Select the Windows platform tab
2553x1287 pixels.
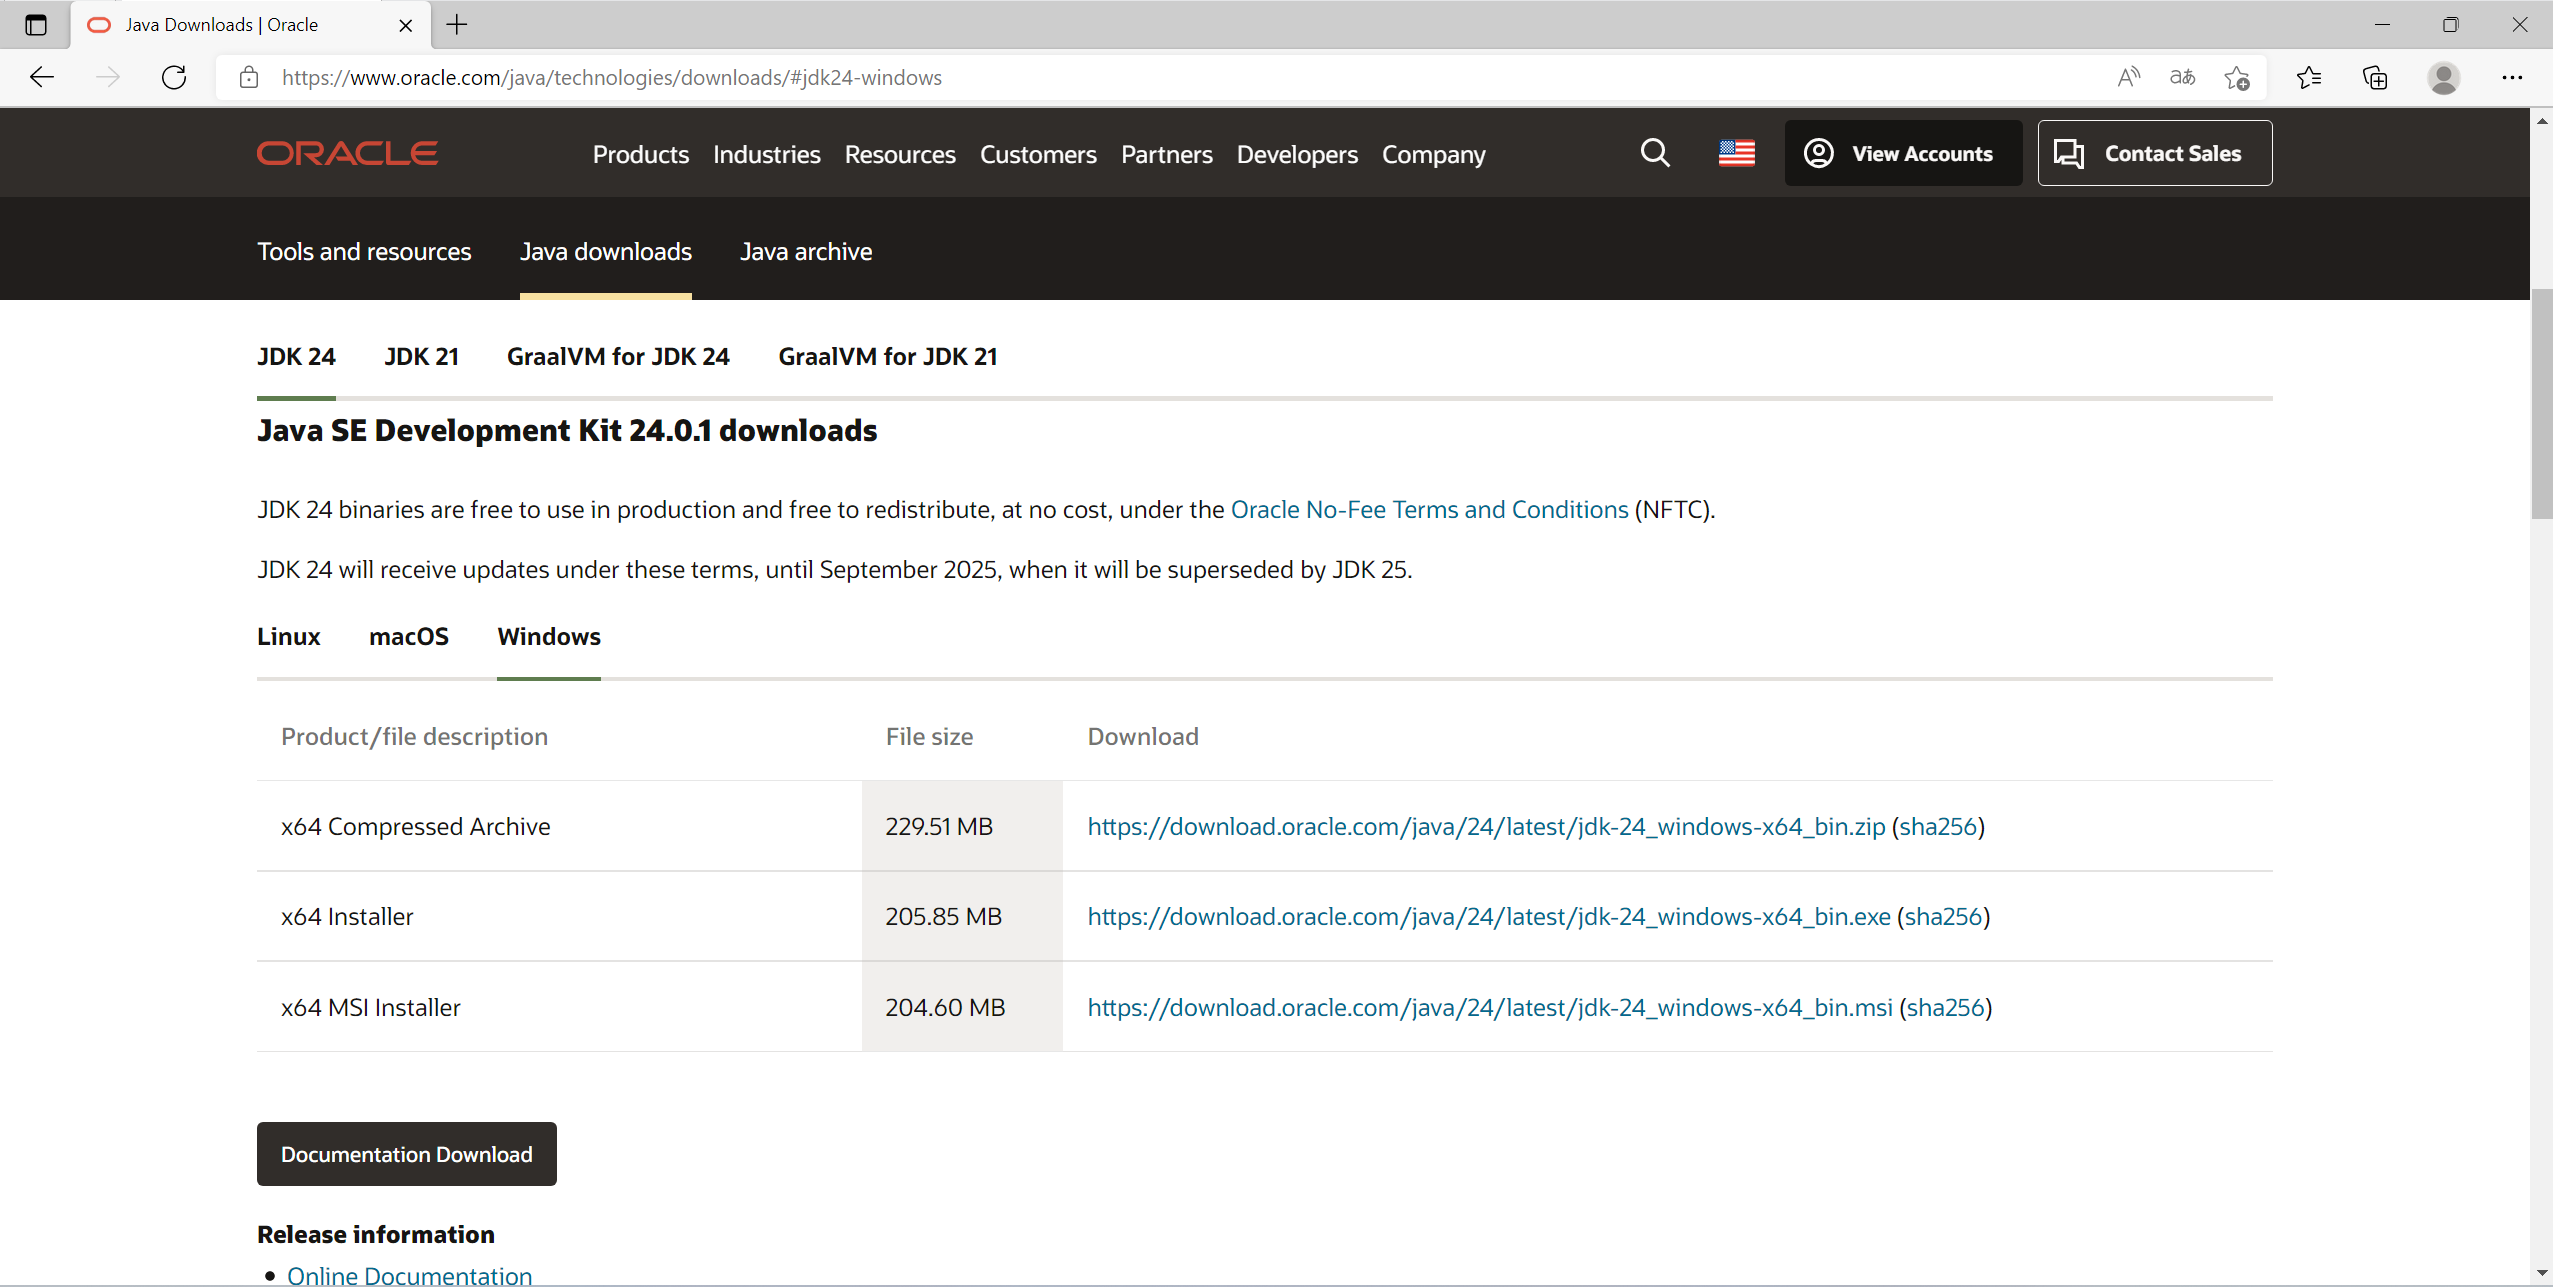tap(549, 637)
